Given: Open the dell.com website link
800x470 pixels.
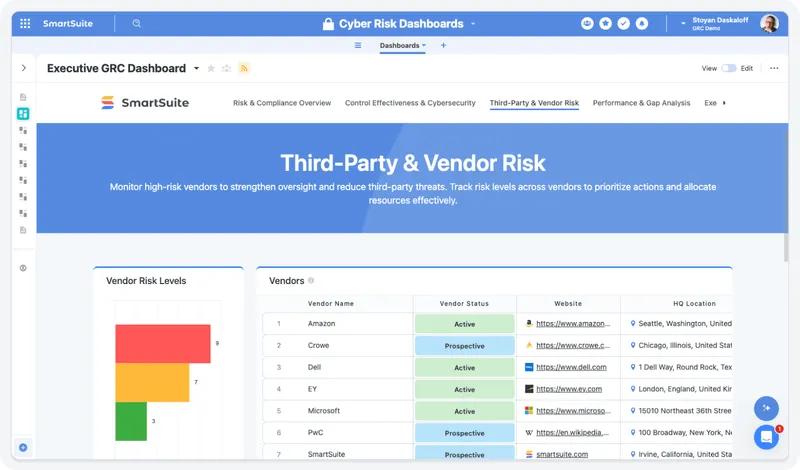Looking at the screenshot, I should 571,367.
